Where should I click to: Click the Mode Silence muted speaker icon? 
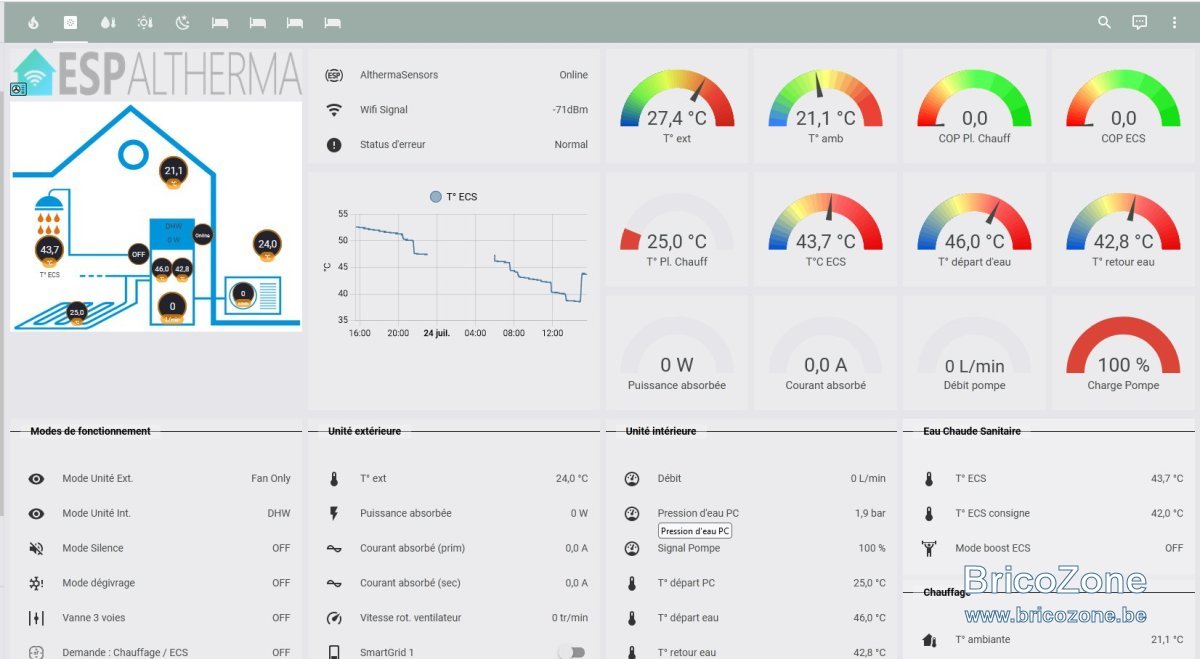click(x=36, y=549)
